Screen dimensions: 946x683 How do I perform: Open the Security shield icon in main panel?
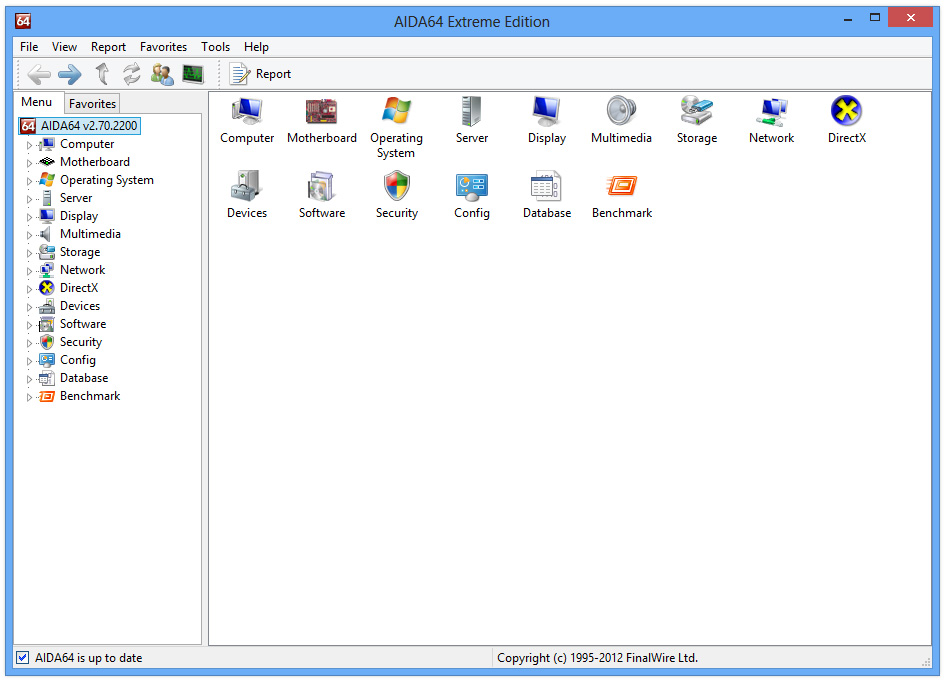tap(396, 187)
